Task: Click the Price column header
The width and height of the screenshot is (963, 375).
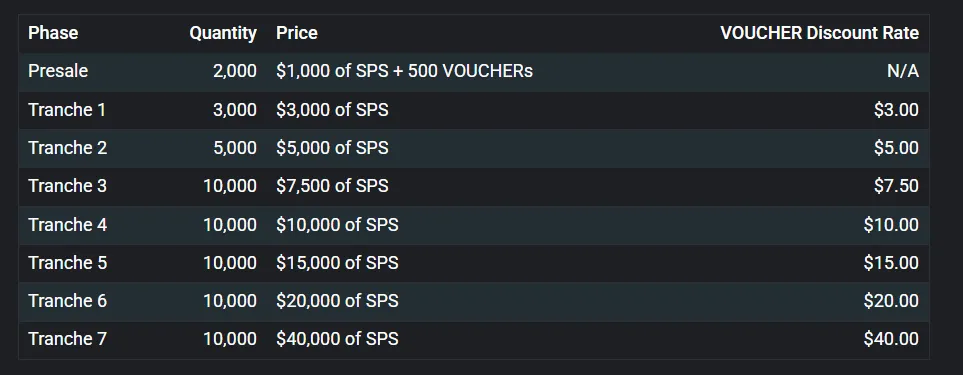Action: [x=297, y=33]
